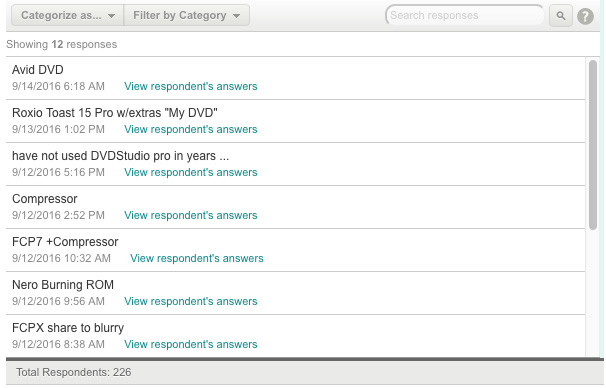Open the help question mark icon
The width and height of the screenshot is (606, 388).
click(x=585, y=16)
